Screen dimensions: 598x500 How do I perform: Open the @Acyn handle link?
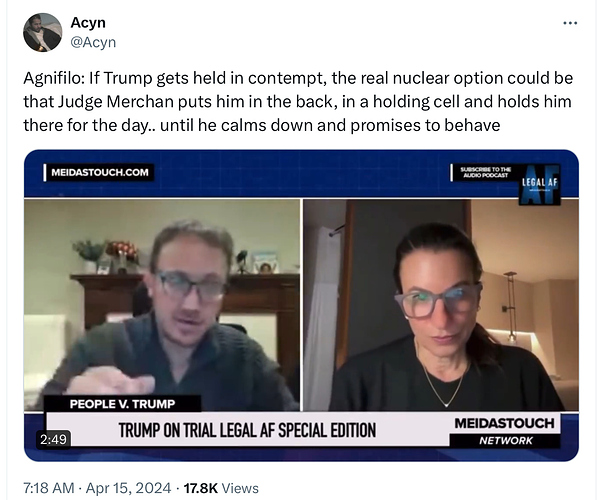[x=93, y=42]
